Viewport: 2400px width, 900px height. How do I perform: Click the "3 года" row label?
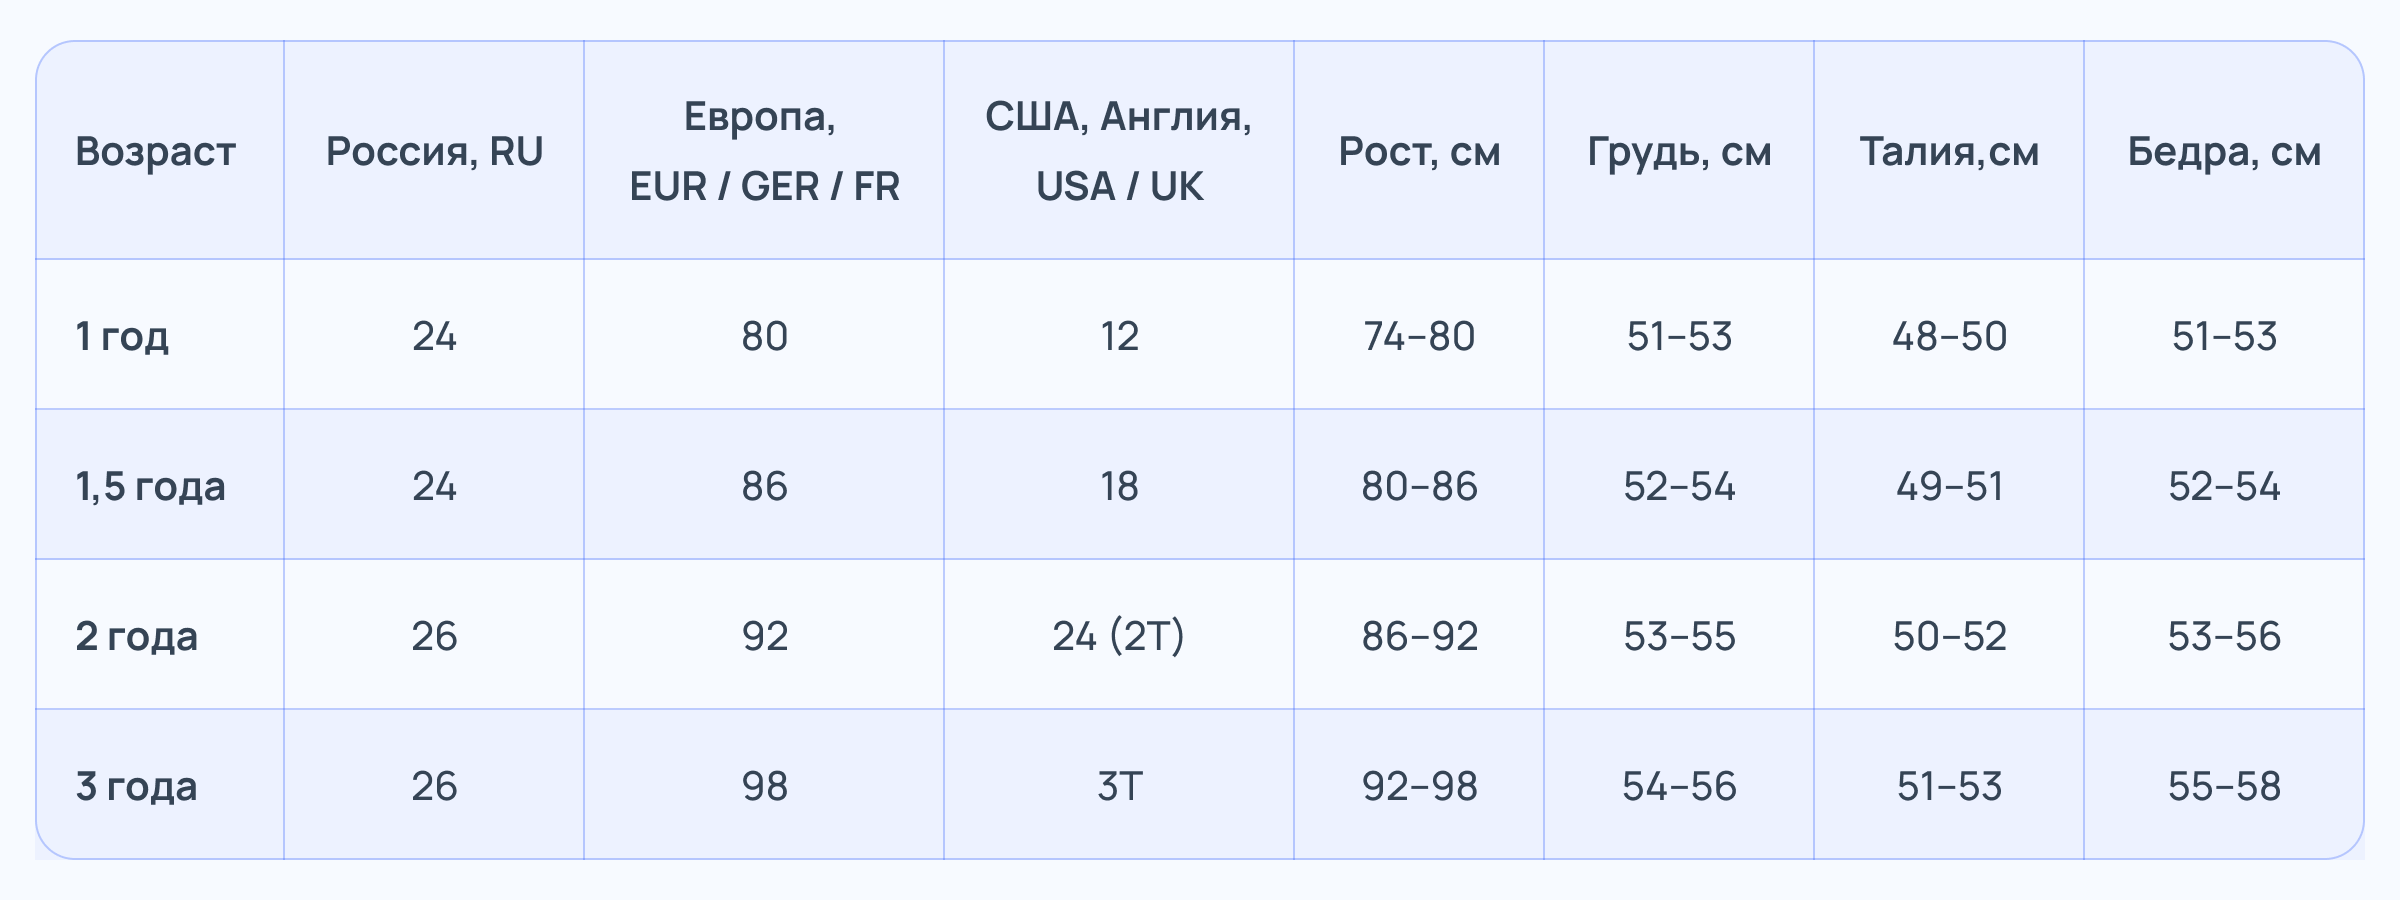tap(136, 786)
